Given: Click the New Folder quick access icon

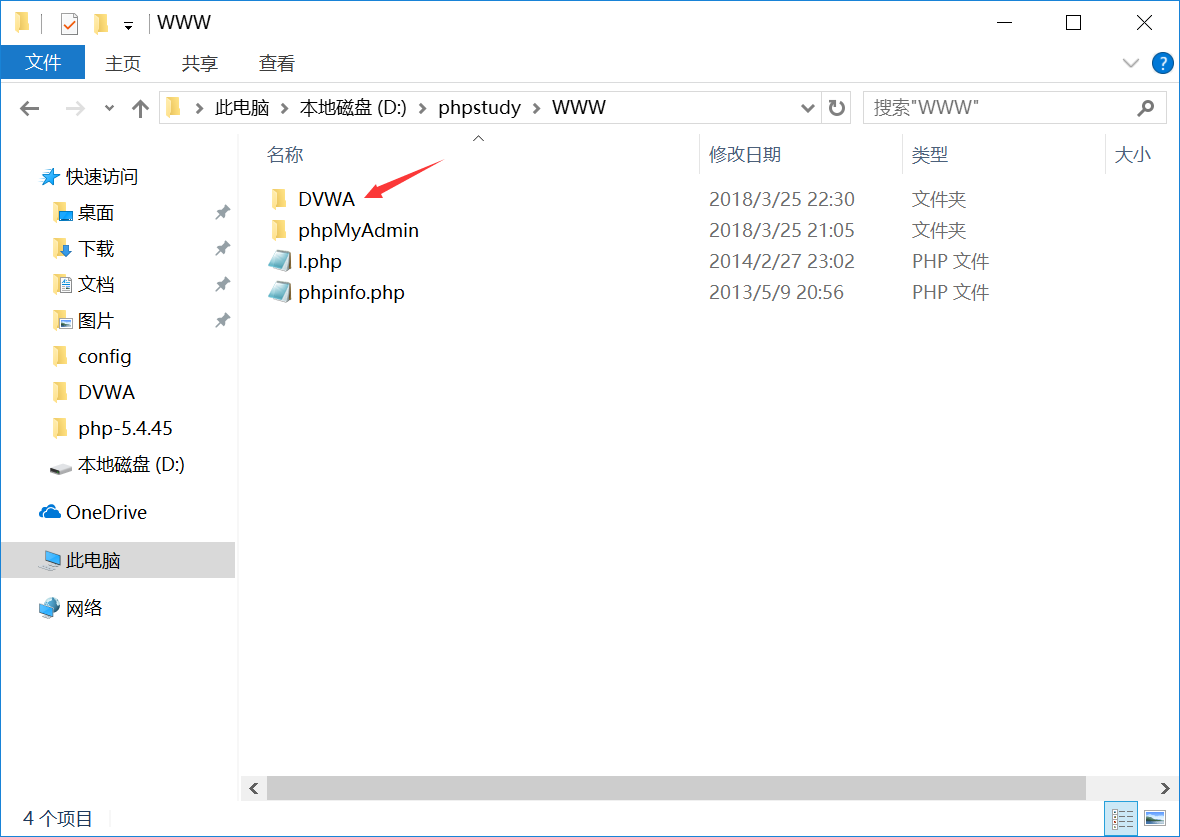Looking at the screenshot, I should click(100, 23).
